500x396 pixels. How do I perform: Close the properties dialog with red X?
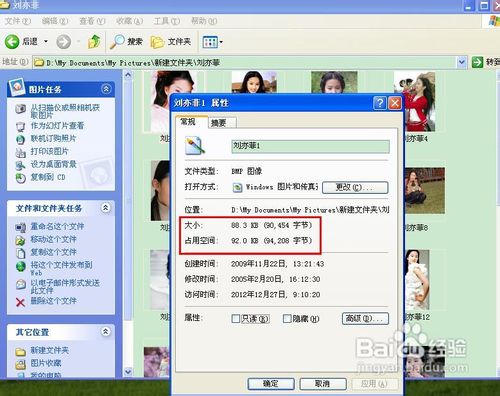[x=395, y=103]
